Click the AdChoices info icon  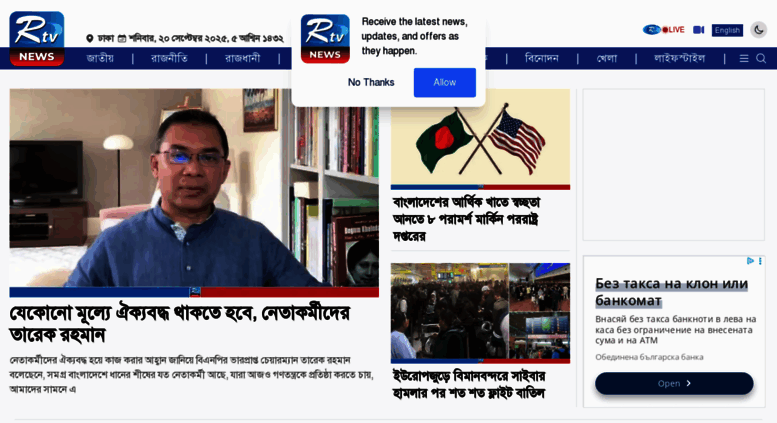click(x=750, y=261)
